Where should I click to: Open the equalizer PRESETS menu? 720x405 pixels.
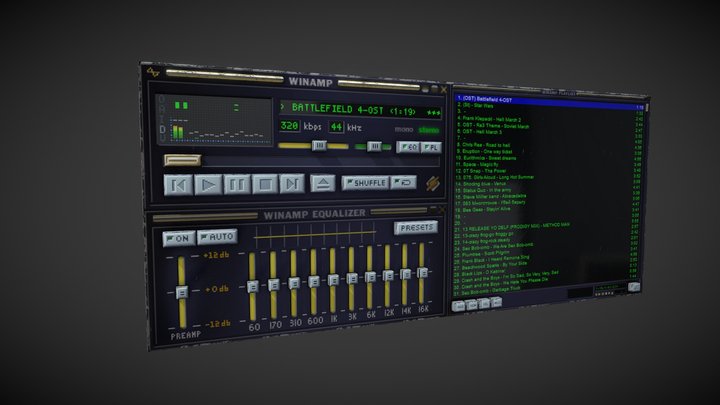pyautogui.click(x=416, y=228)
